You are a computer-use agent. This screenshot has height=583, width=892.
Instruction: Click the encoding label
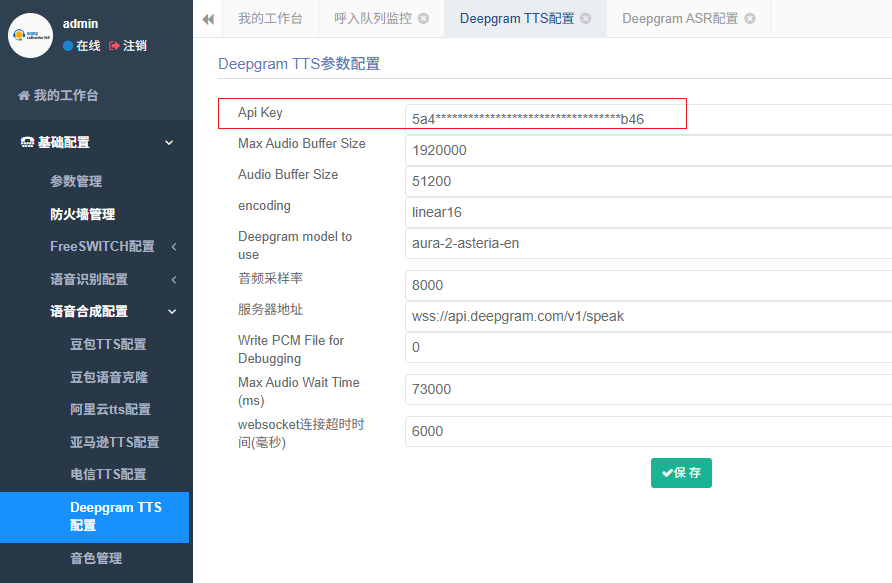(264, 205)
